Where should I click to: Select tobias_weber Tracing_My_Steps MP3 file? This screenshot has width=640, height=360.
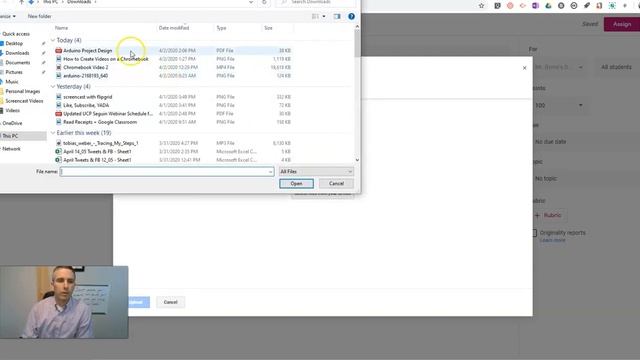[100, 143]
